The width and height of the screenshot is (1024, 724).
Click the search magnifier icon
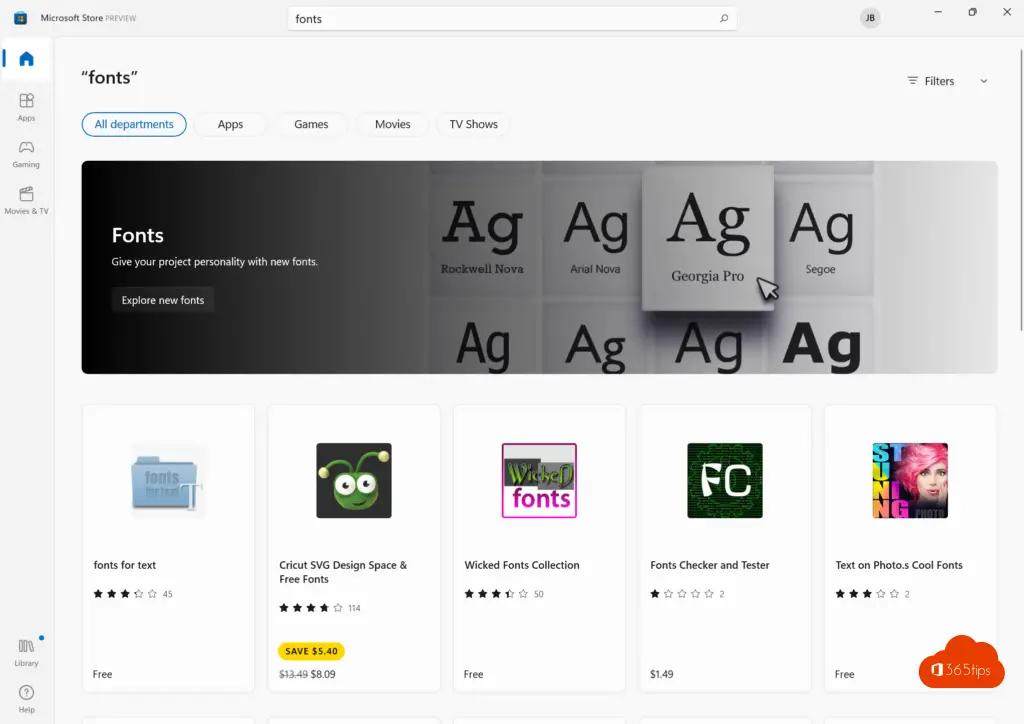pos(724,19)
